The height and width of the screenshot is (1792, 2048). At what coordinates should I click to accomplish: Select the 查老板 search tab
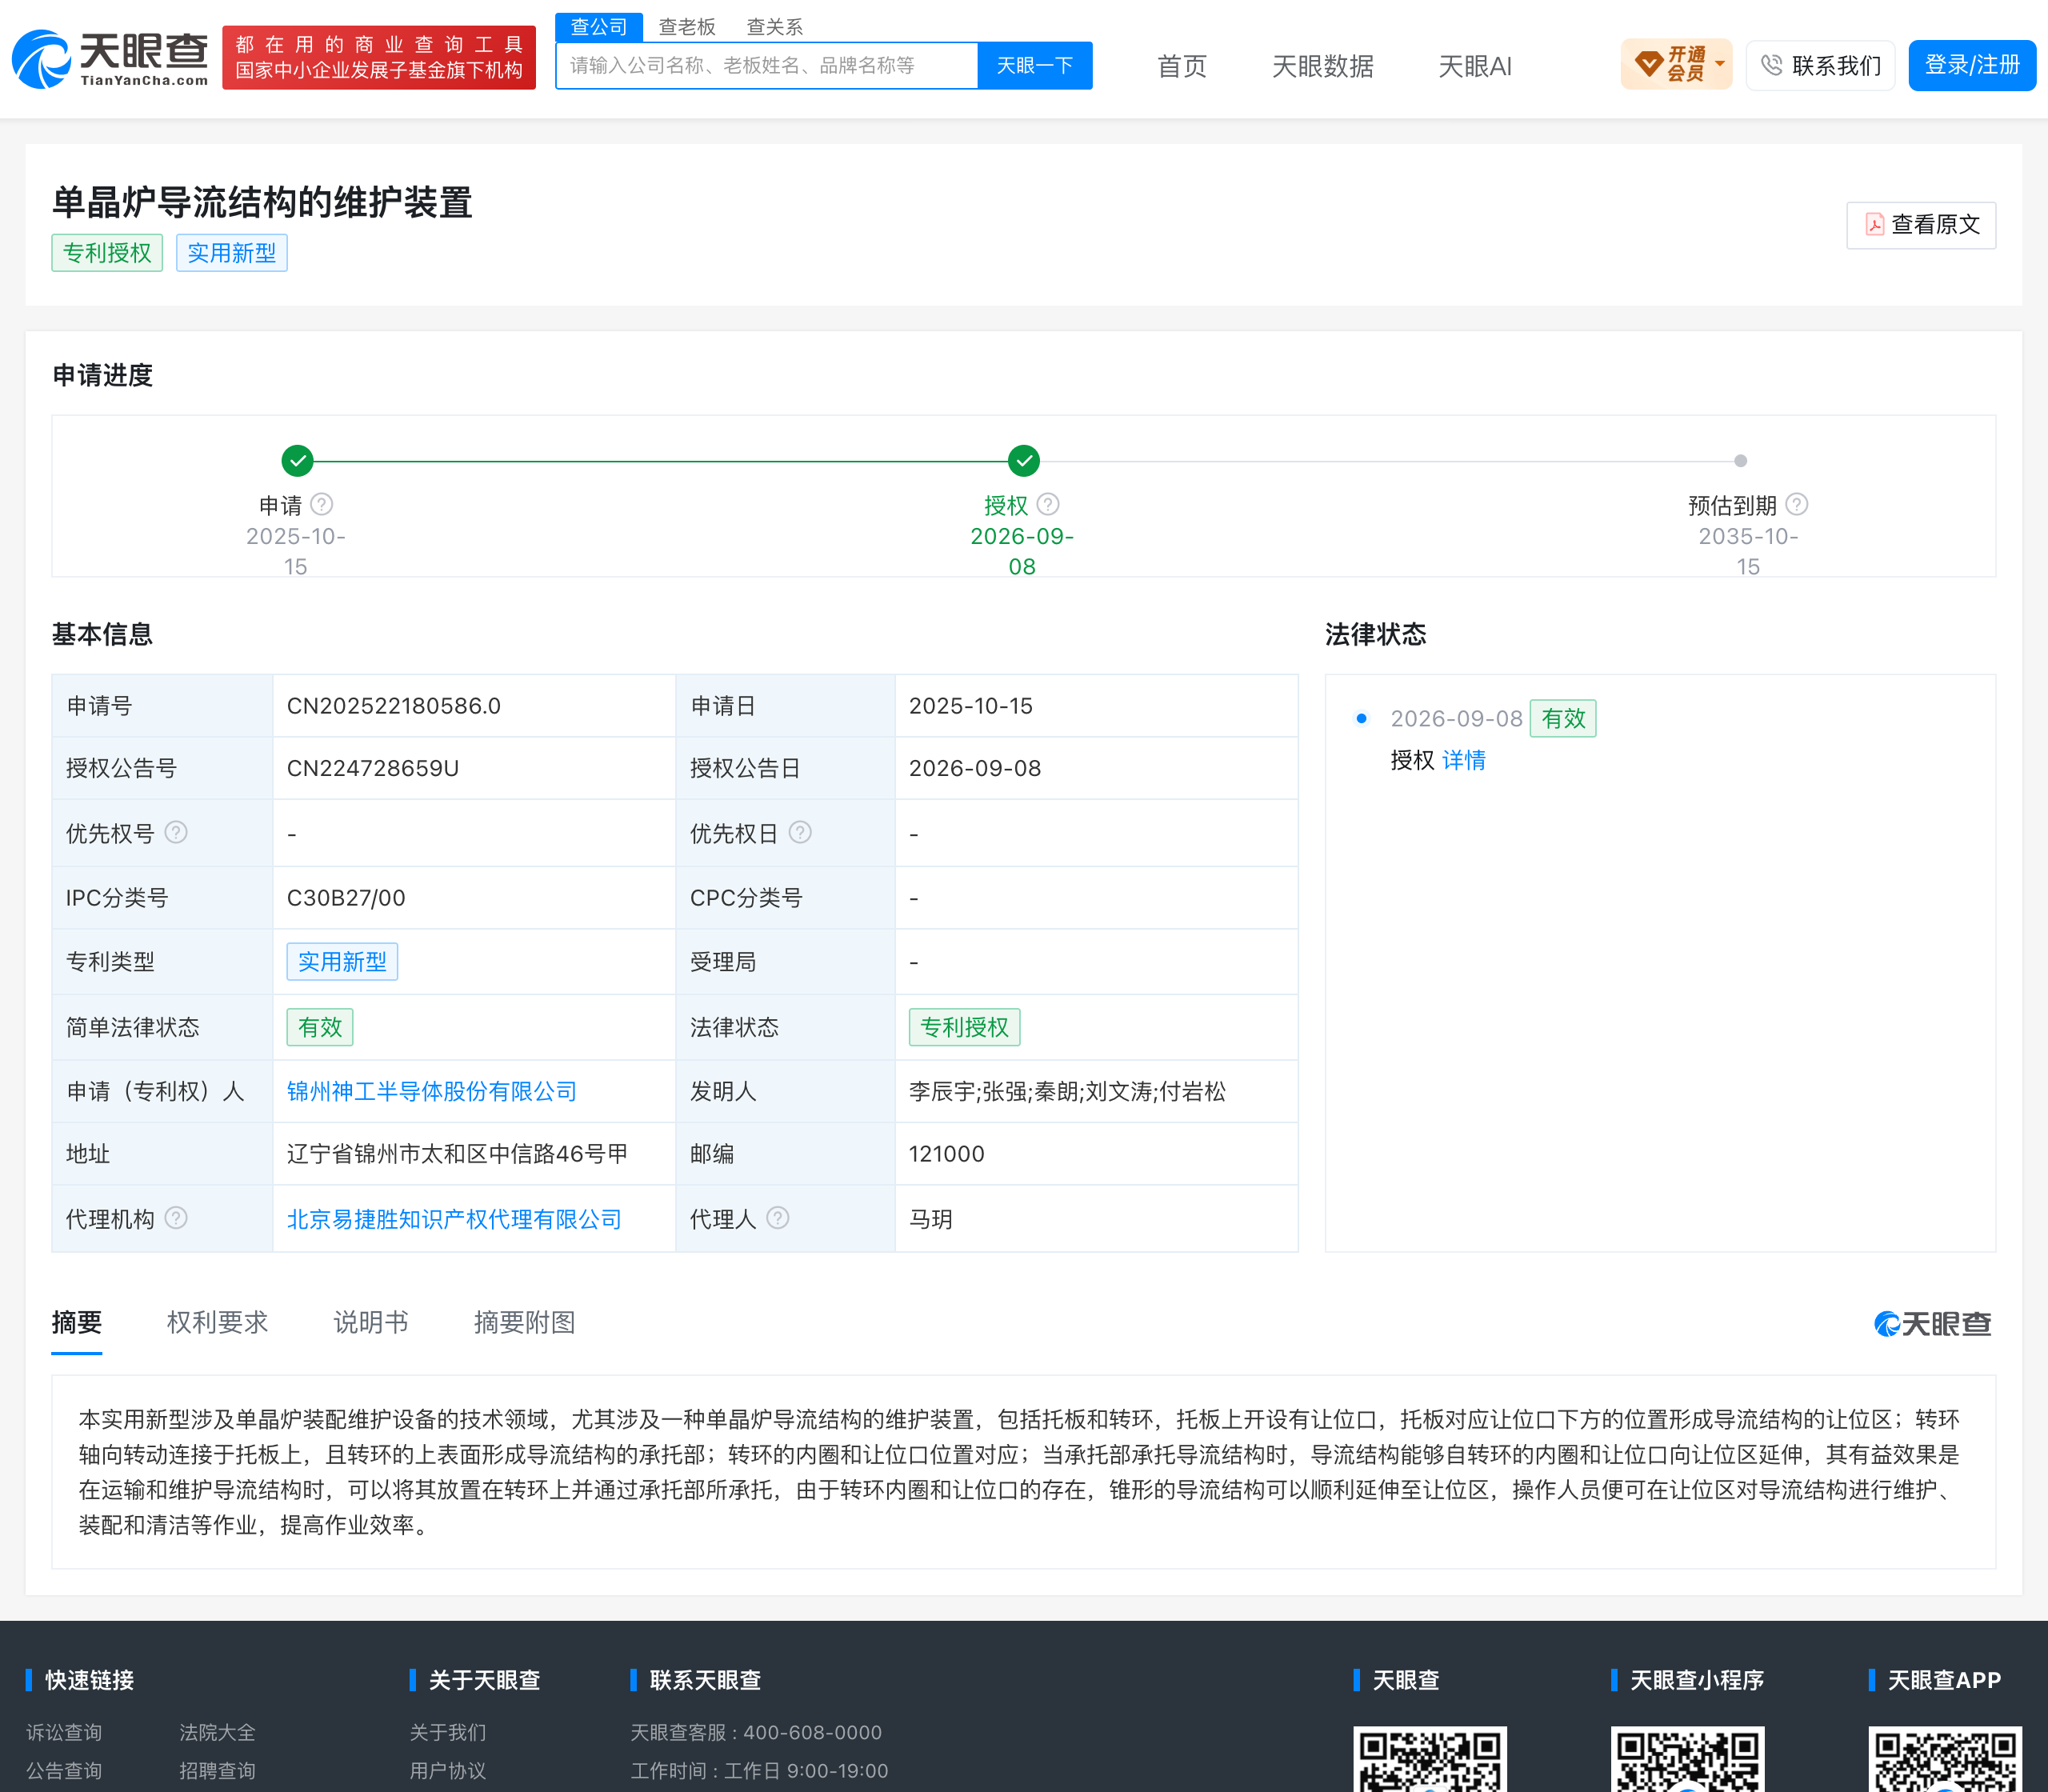pos(687,27)
